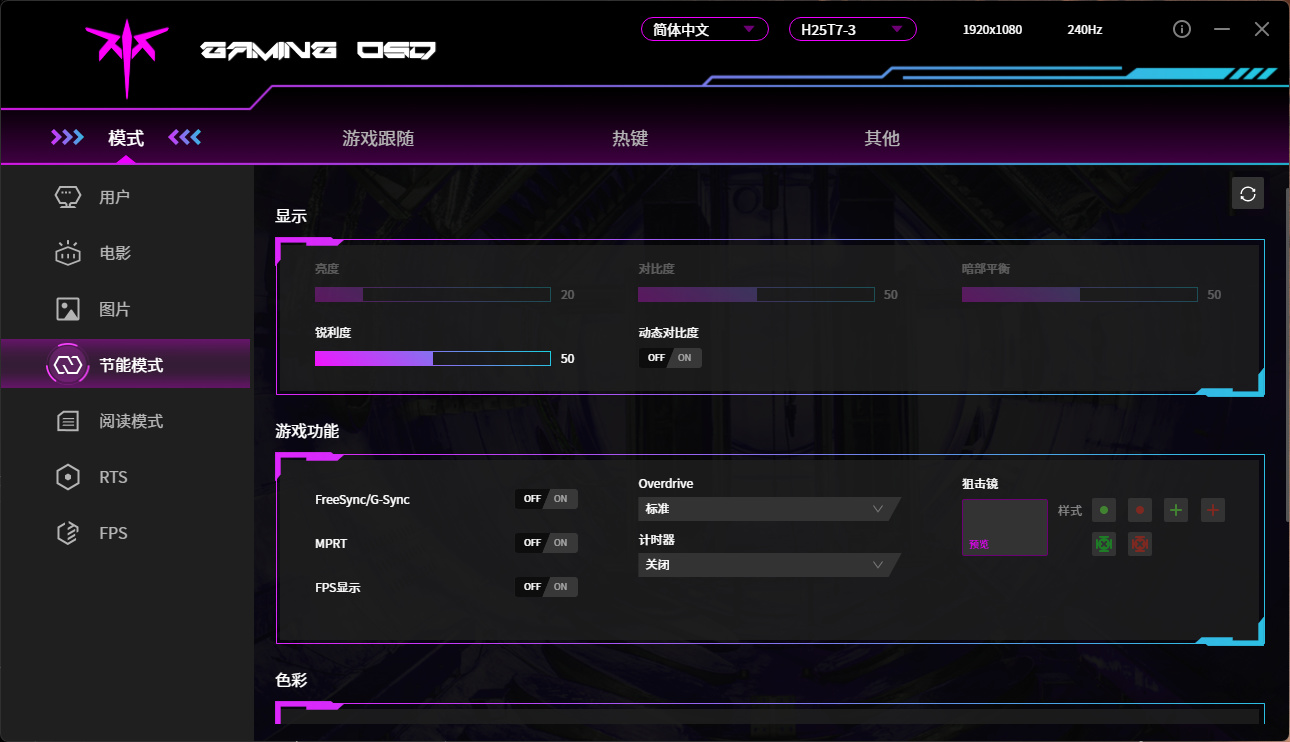Switch to the 游戏跟随 tab

click(x=378, y=138)
